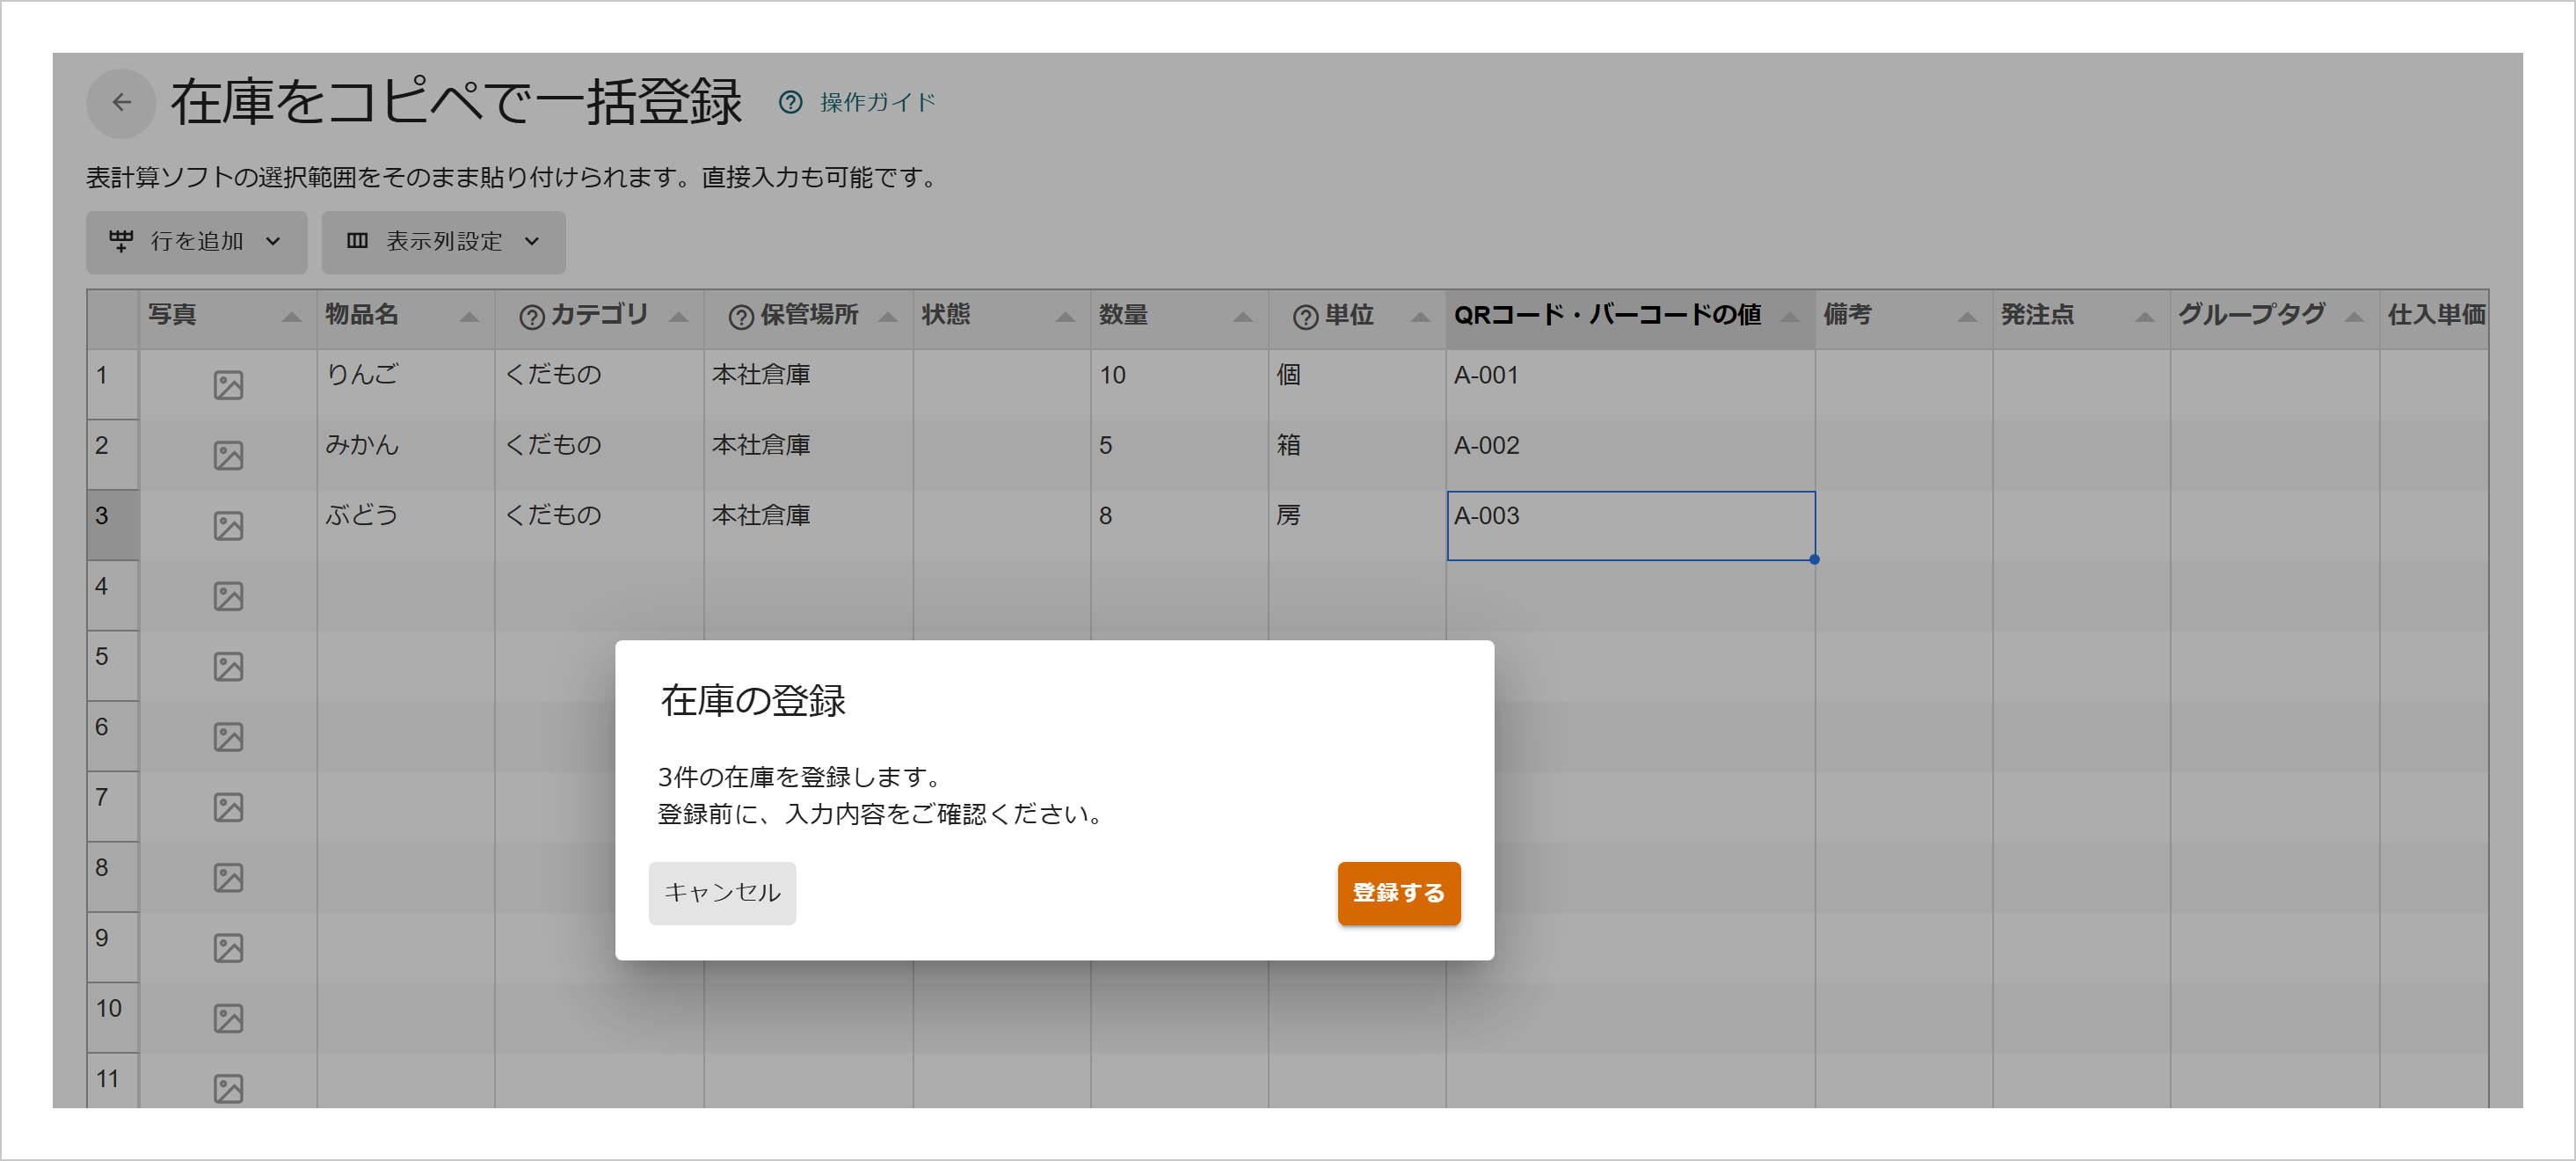Select the A-001 barcode cell
2576x1161 pixels.
click(1630, 384)
